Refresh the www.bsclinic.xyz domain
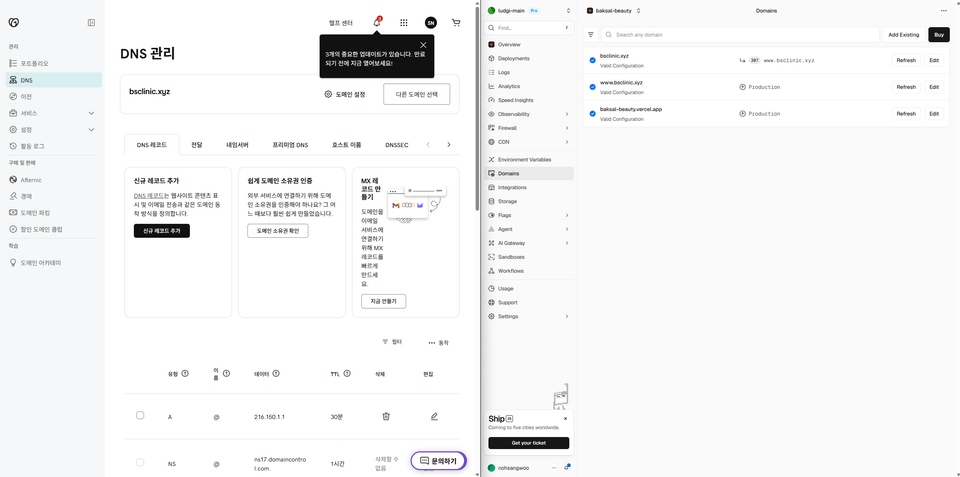The height and width of the screenshot is (477, 960). pos(906,87)
